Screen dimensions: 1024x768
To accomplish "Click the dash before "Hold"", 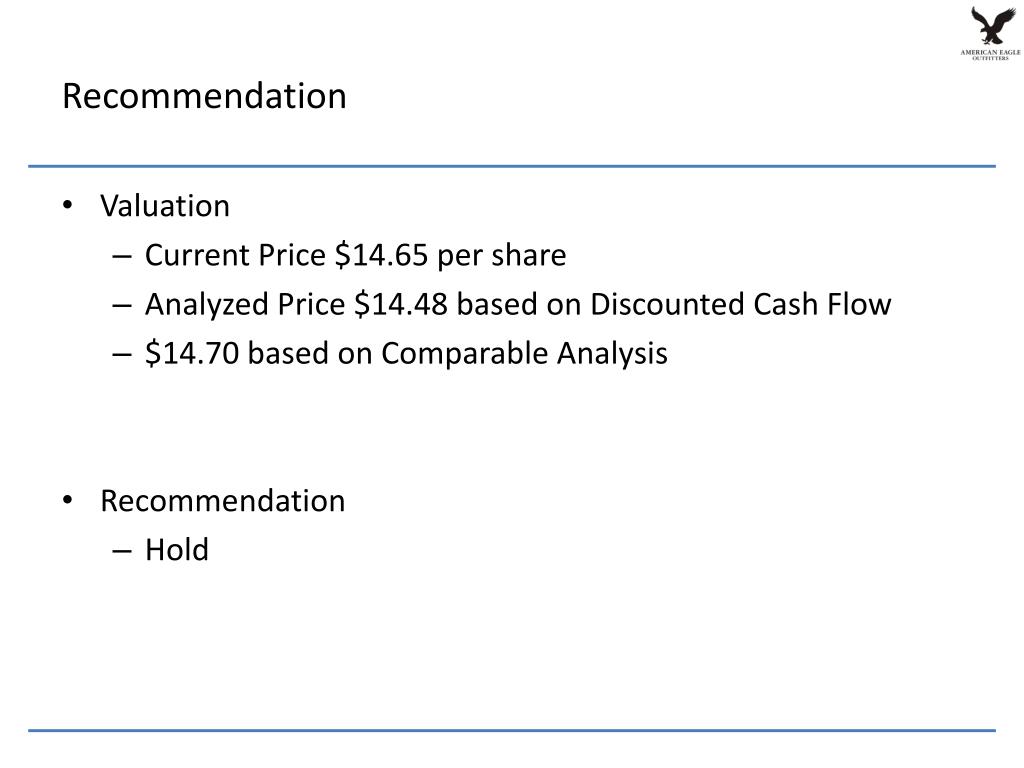I will click(x=122, y=551).
